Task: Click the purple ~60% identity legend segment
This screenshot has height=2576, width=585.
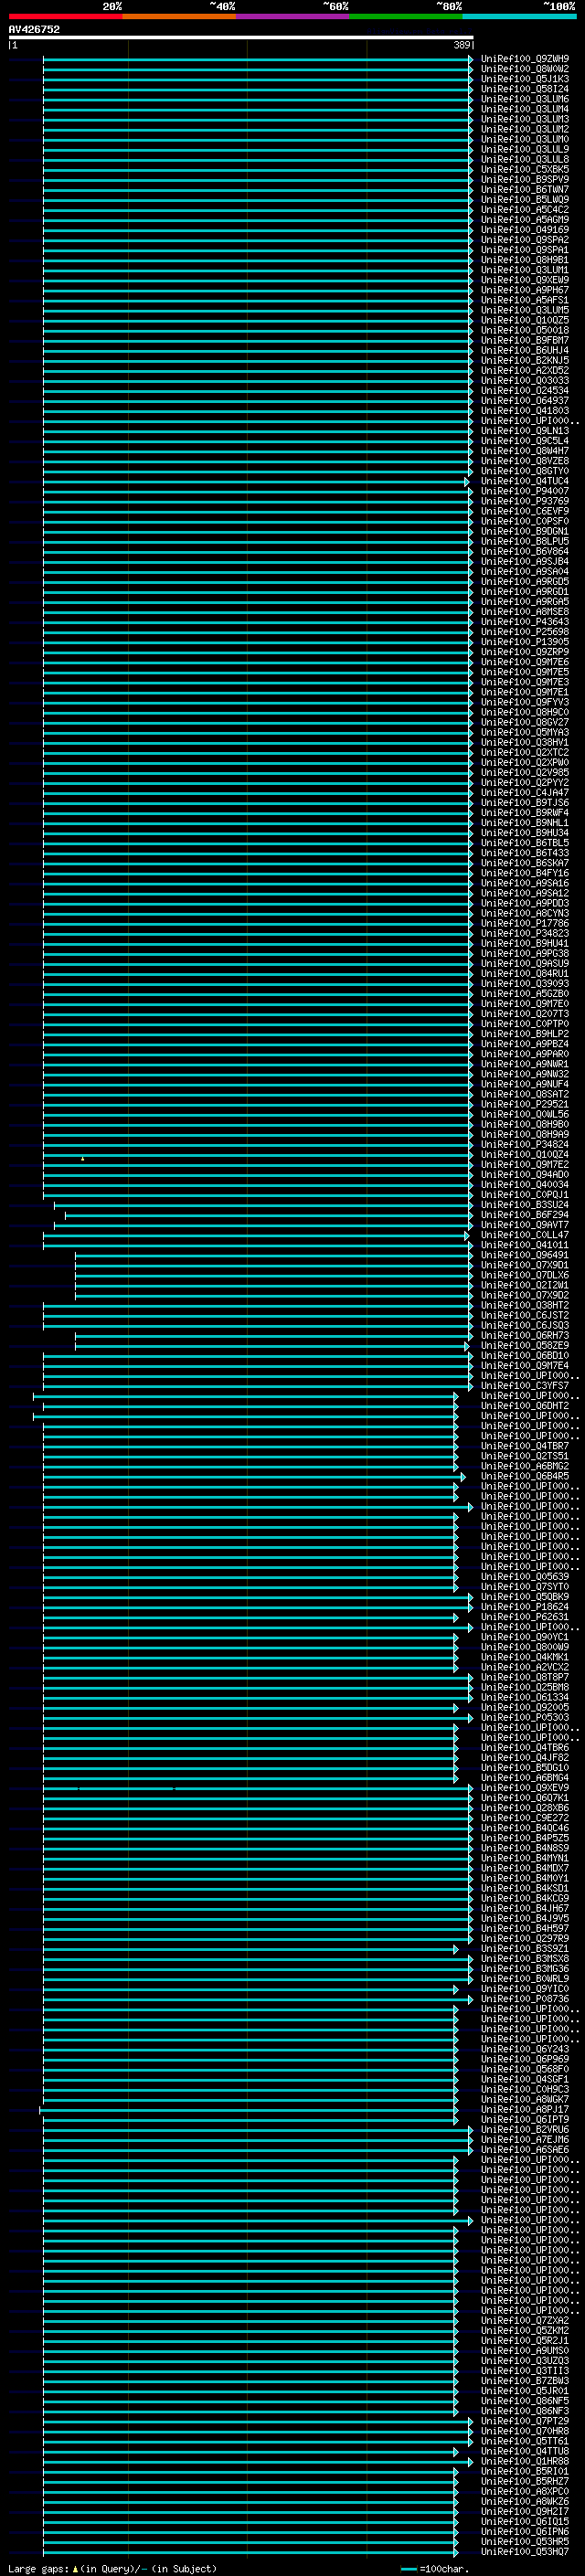Action: tap(292, 16)
